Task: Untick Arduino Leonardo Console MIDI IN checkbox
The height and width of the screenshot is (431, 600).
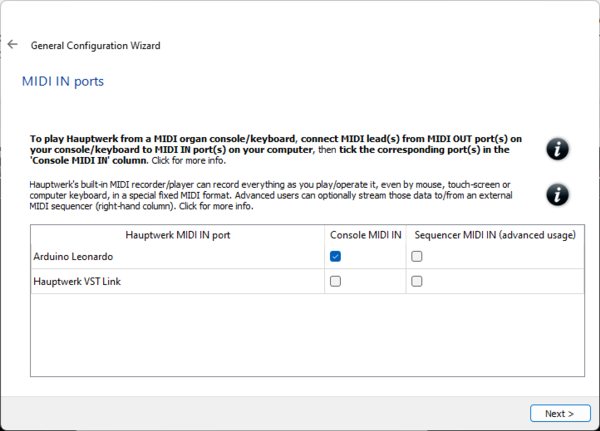Action: pyautogui.click(x=335, y=256)
